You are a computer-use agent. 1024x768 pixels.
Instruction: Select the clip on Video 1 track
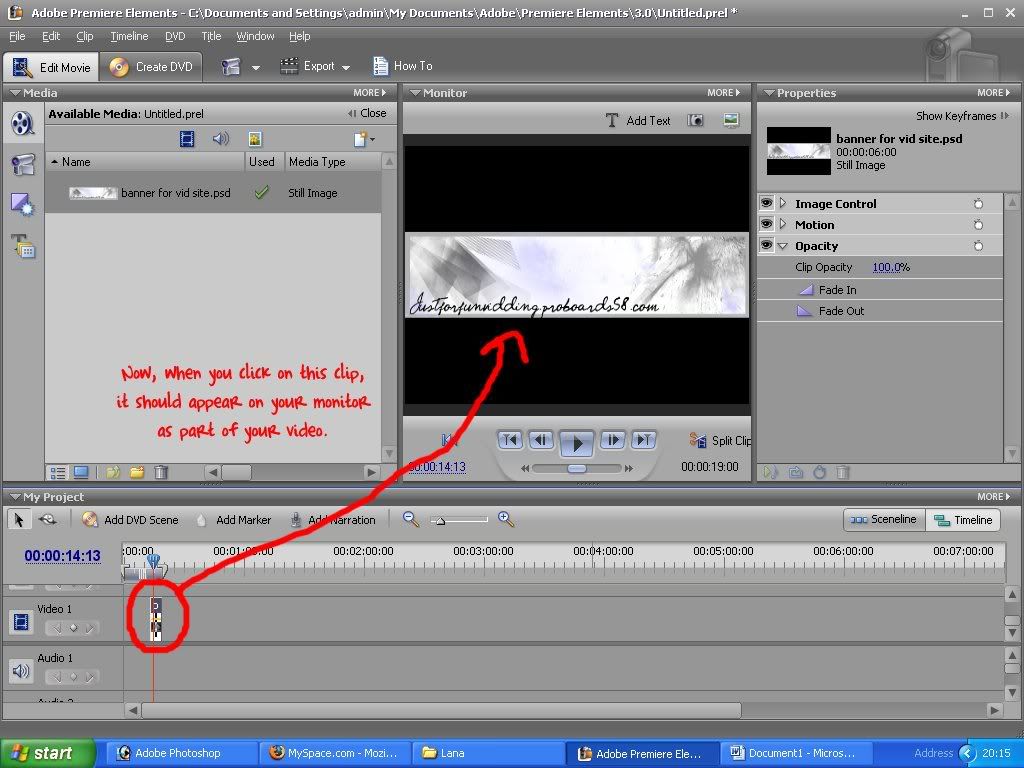[x=155, y=618]
